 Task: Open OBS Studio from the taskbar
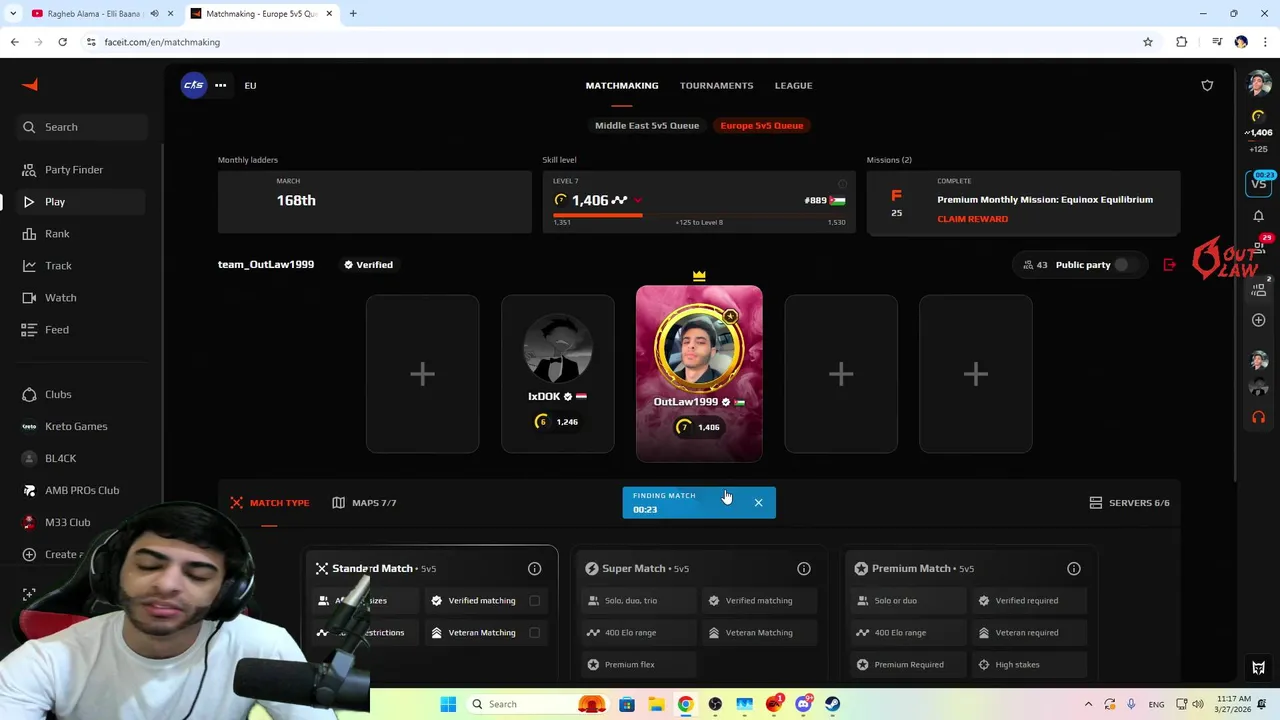715,704
